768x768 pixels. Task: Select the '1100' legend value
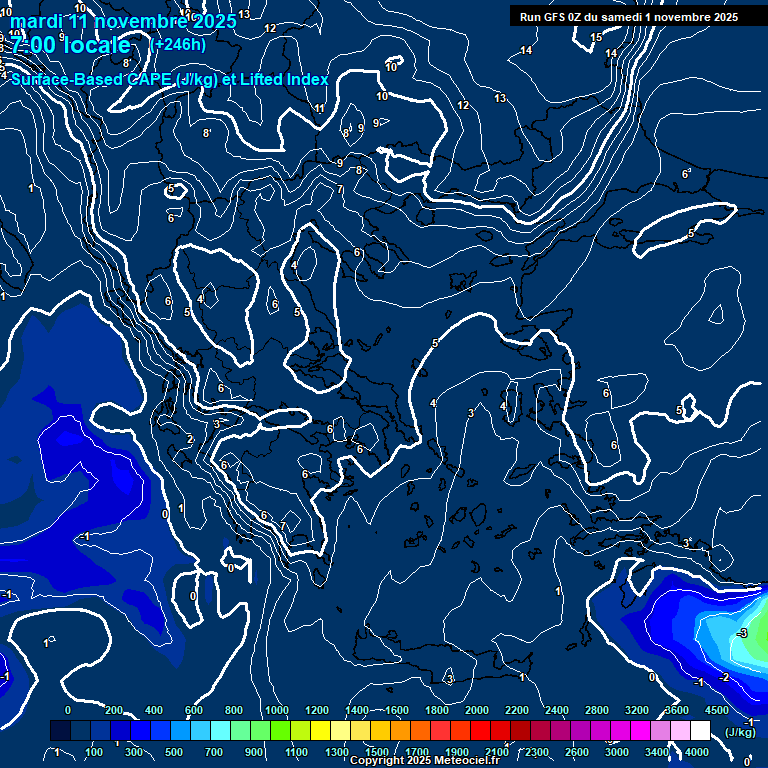click(x=296, y=752)
